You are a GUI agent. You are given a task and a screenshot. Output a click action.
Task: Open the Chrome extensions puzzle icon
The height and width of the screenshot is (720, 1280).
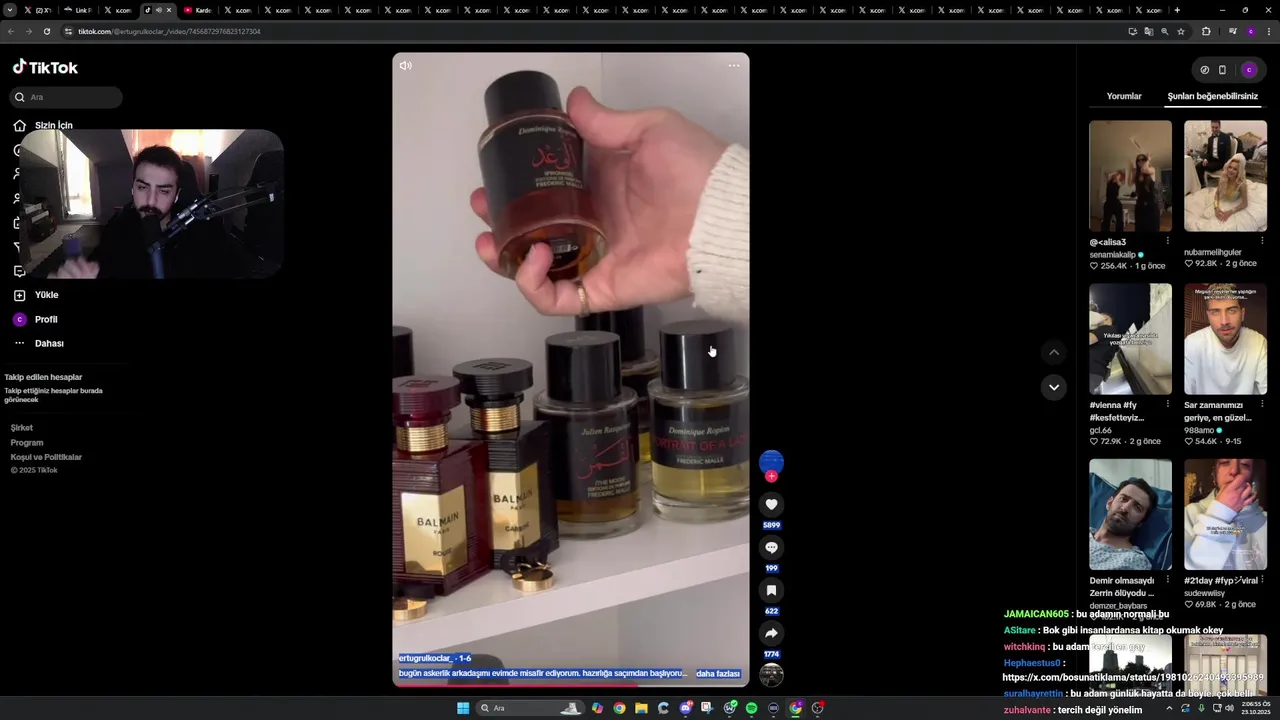(x=1206, y=31)
